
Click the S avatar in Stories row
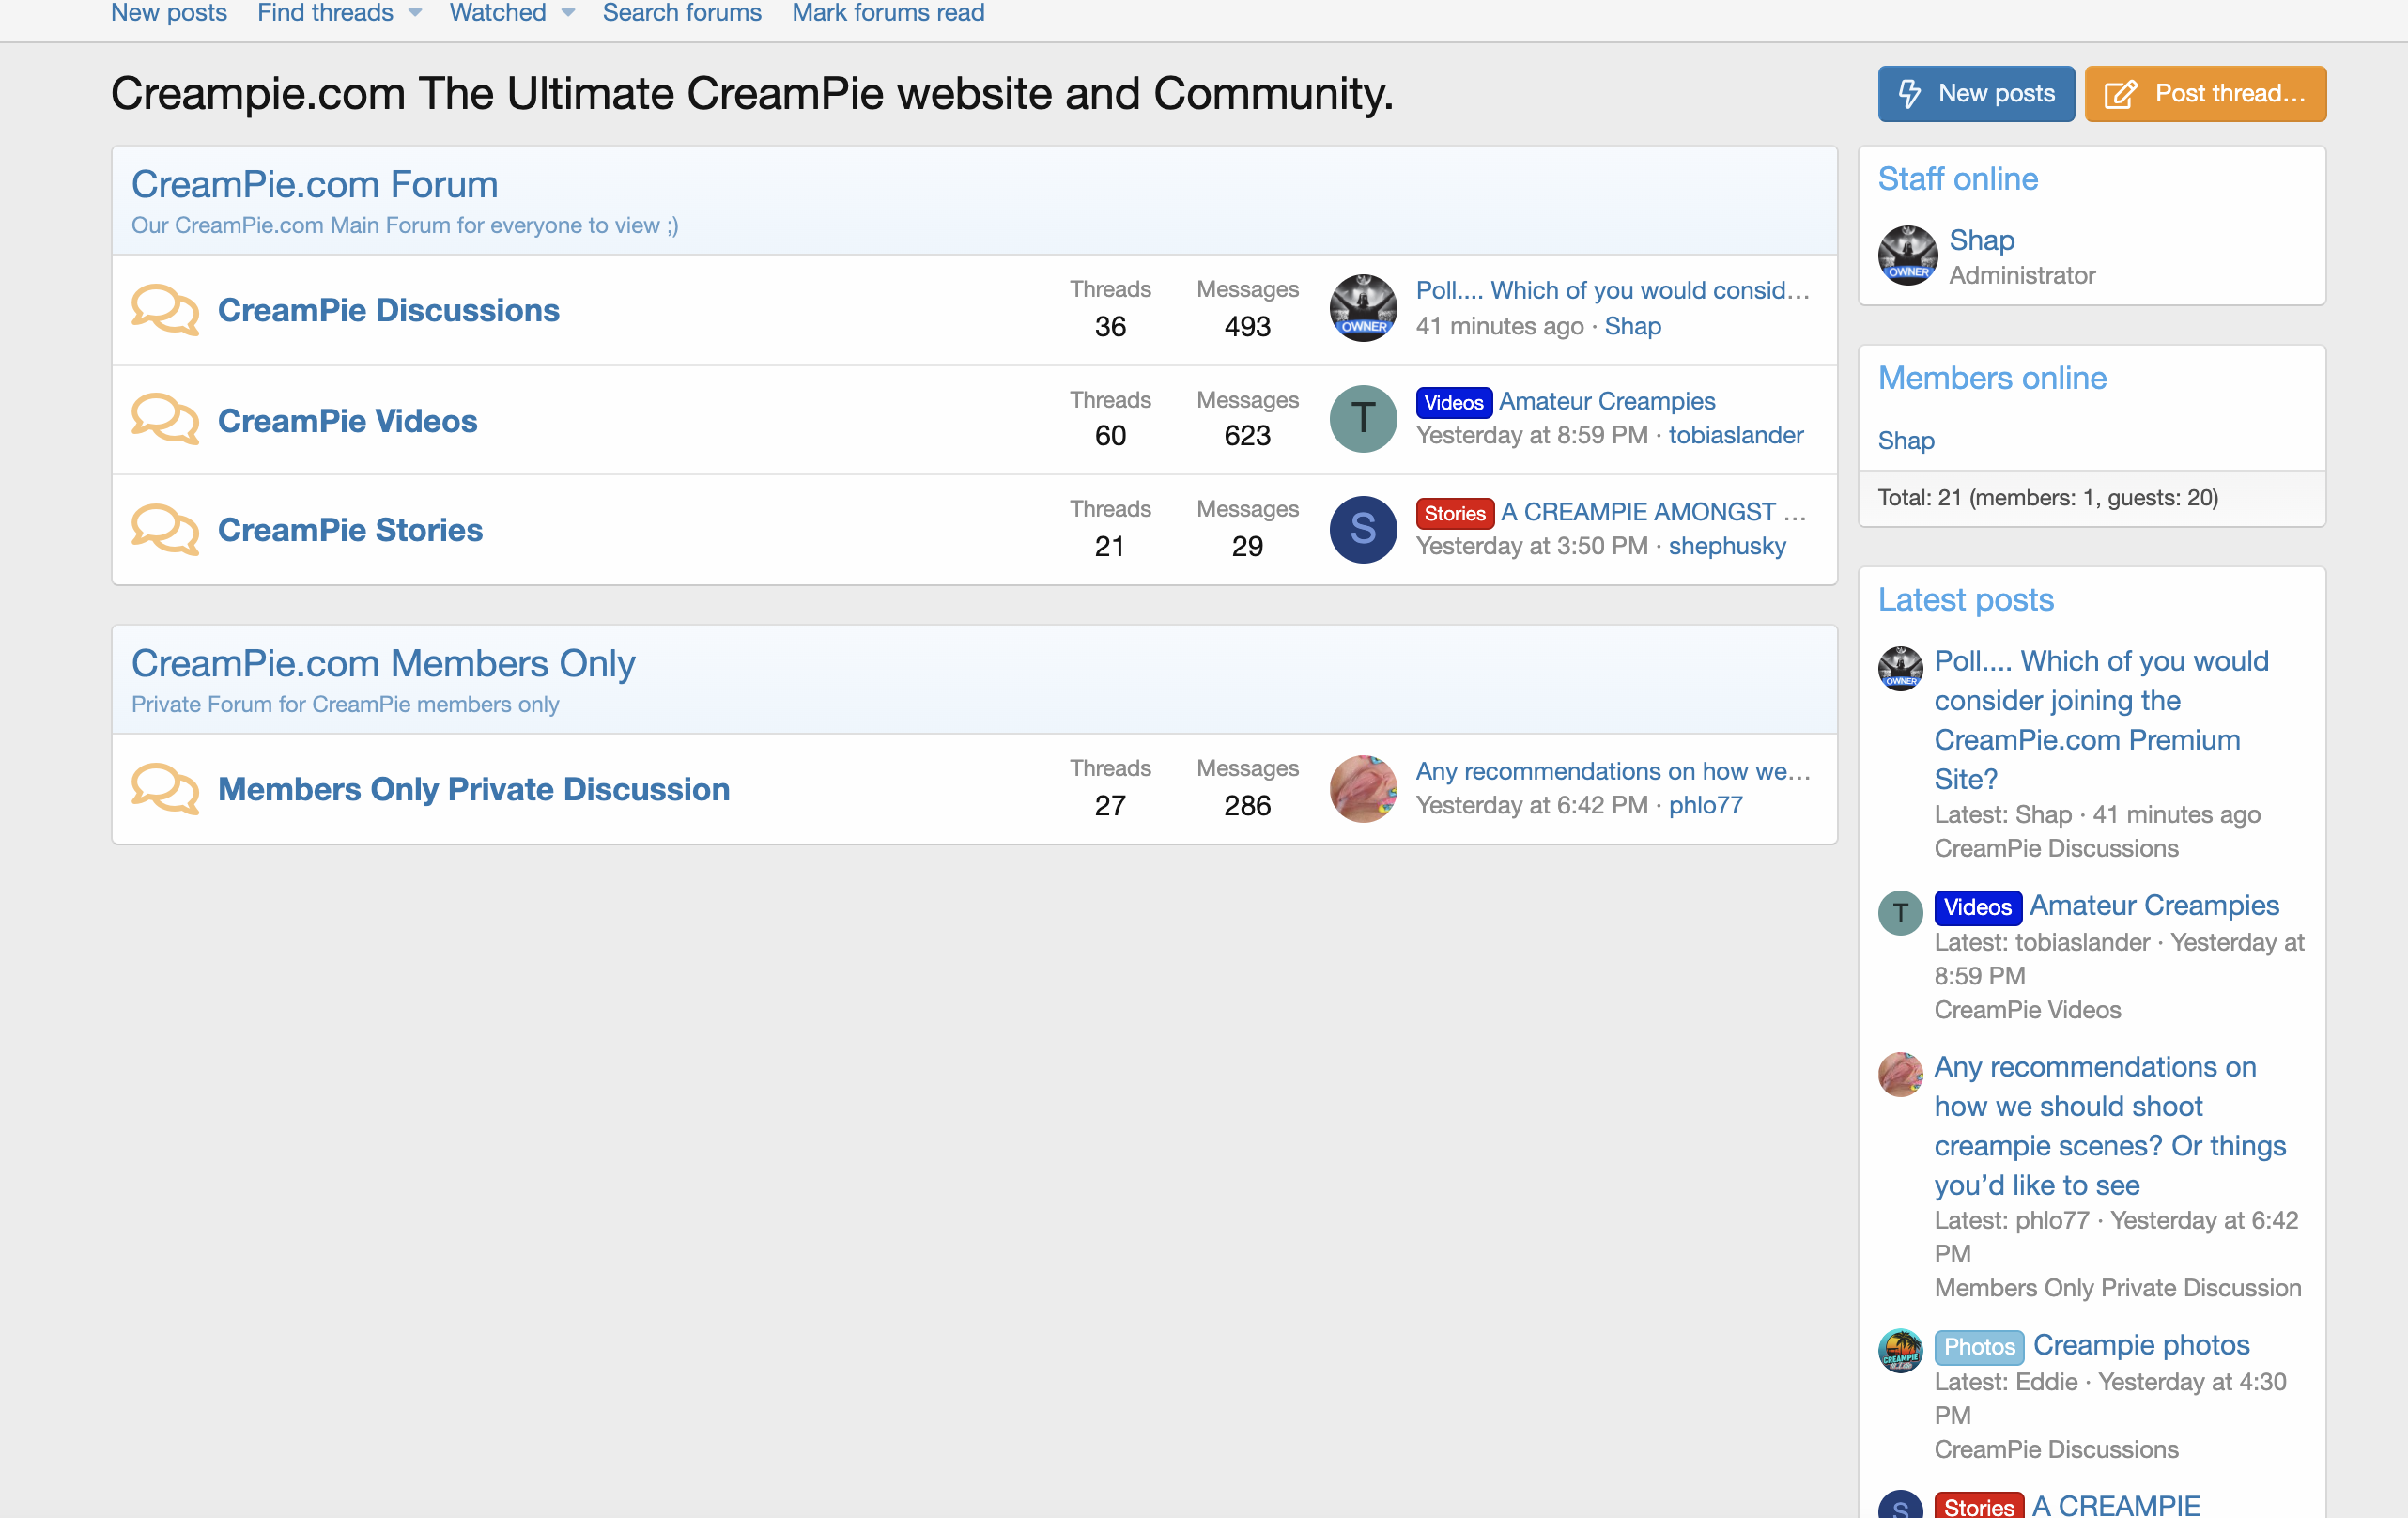point(1363,529)
